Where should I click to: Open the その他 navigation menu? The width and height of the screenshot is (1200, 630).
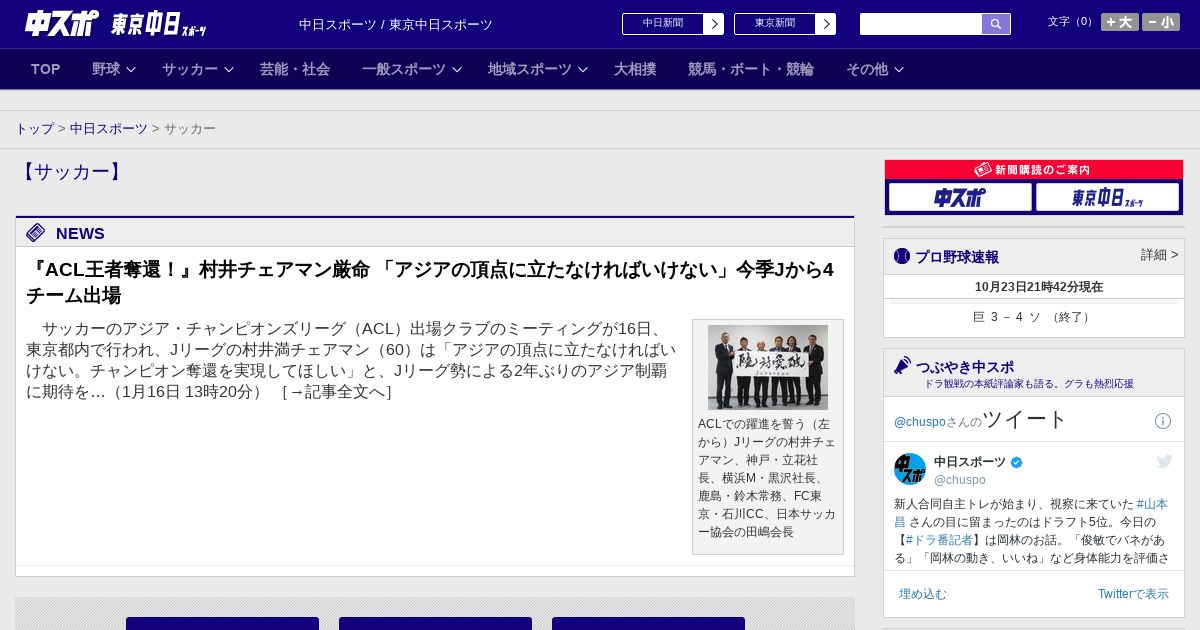(867, 69)
